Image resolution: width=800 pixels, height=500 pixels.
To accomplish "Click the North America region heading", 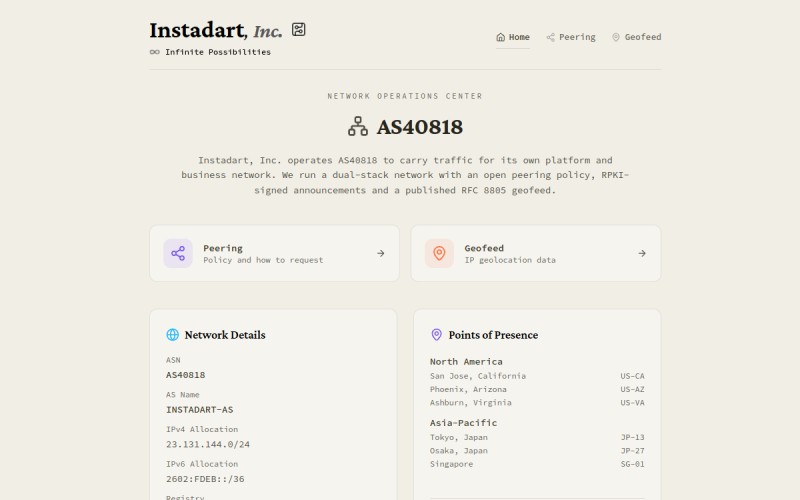I will pyautogui.click(x=466, y=362).
